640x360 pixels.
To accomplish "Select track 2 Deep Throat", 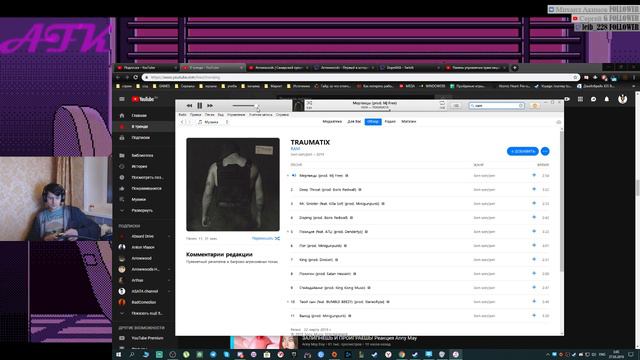I will [420, 189].
